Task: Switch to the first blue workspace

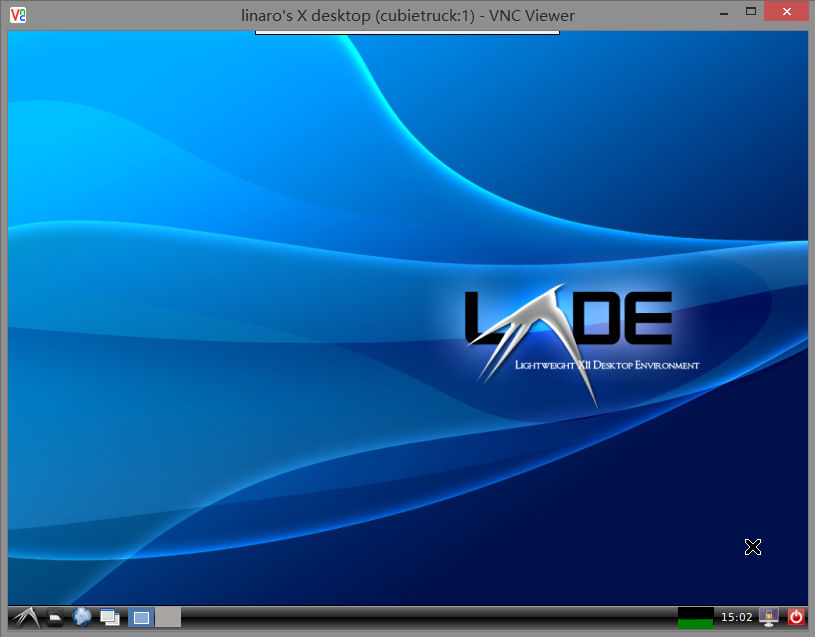Action: (x=142, y=618)
